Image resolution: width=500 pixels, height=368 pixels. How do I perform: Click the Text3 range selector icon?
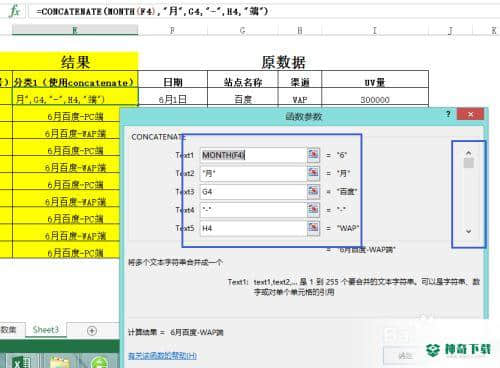tap(313, 191)
